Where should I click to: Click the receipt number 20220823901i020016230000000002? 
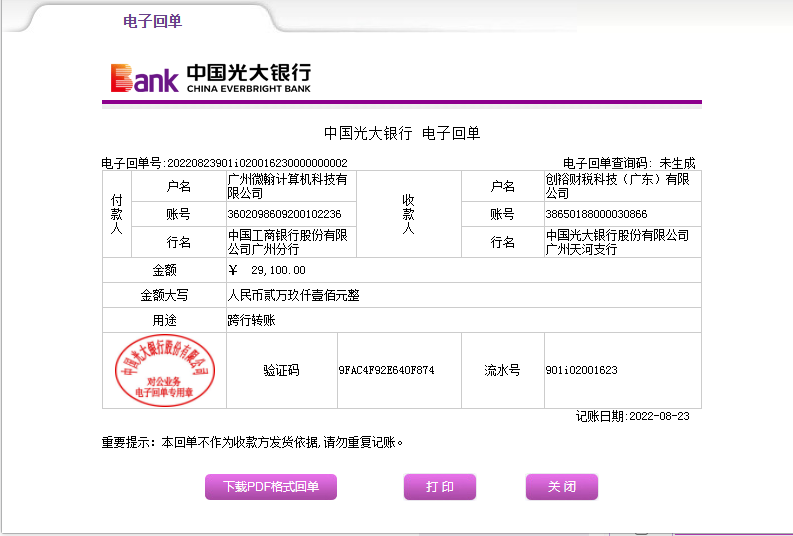coord(257,163)
